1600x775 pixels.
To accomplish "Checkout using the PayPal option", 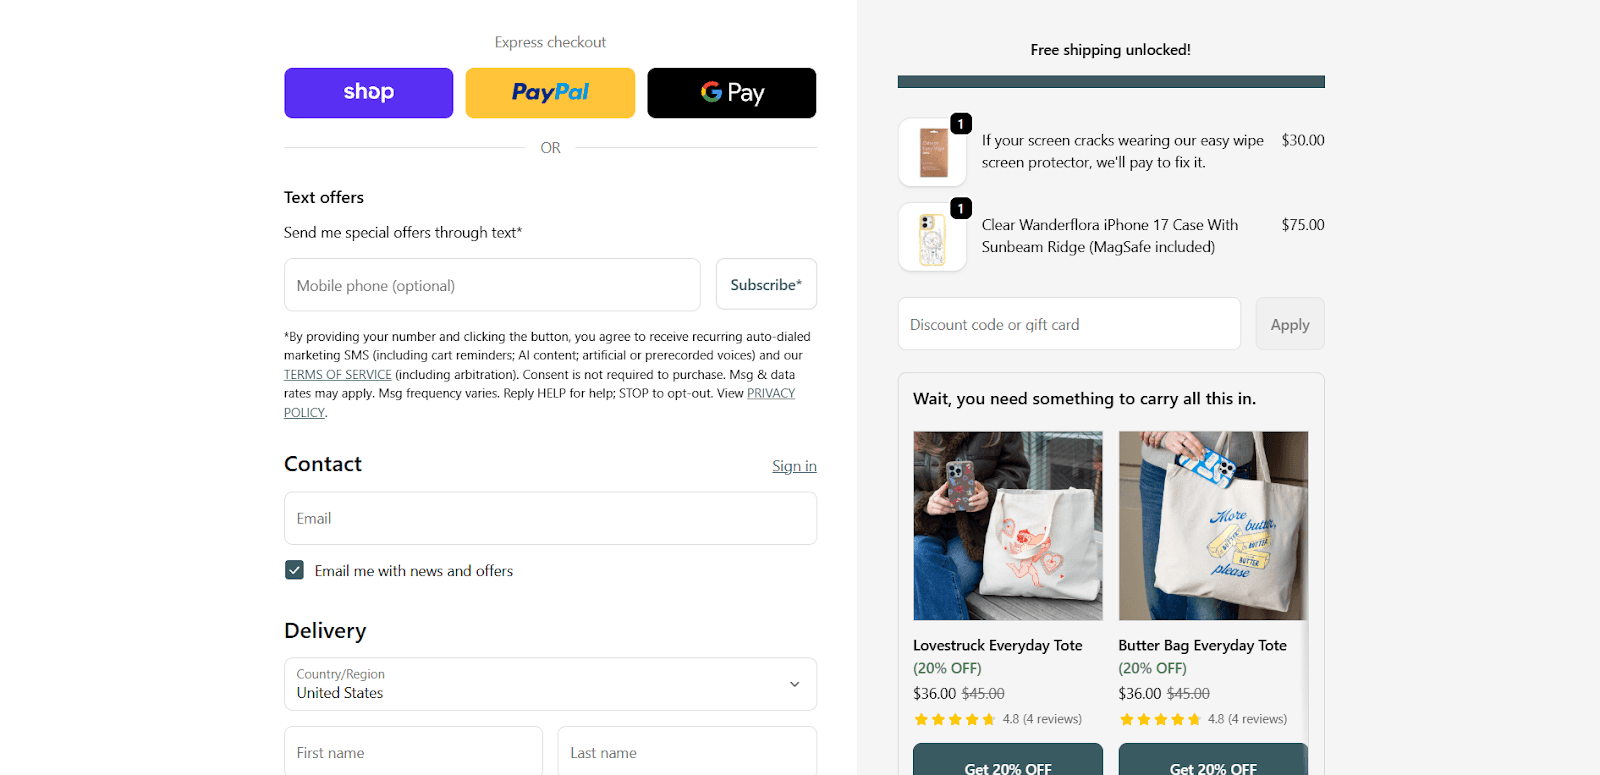I will 549,92.
